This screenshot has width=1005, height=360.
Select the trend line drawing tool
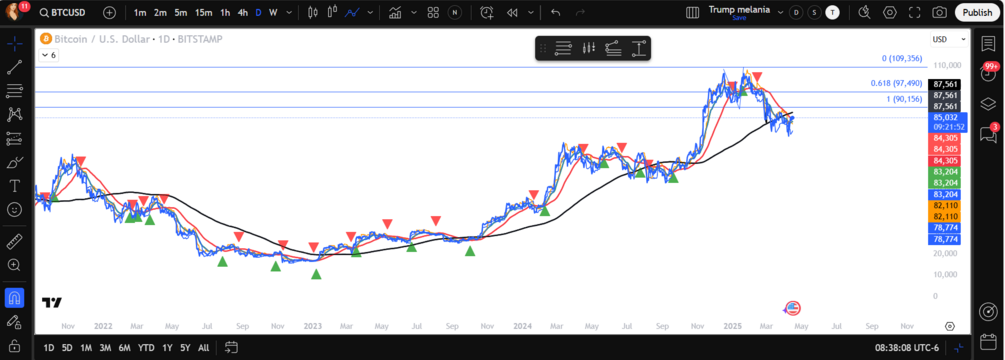coord(15,66)
